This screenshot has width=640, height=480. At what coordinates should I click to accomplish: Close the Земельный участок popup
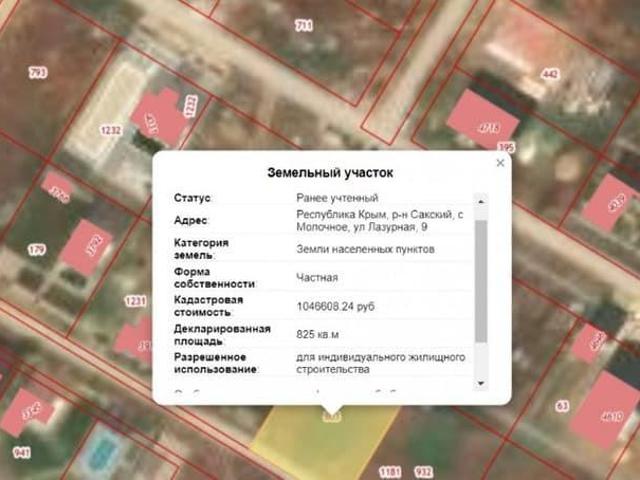point(500,163)
